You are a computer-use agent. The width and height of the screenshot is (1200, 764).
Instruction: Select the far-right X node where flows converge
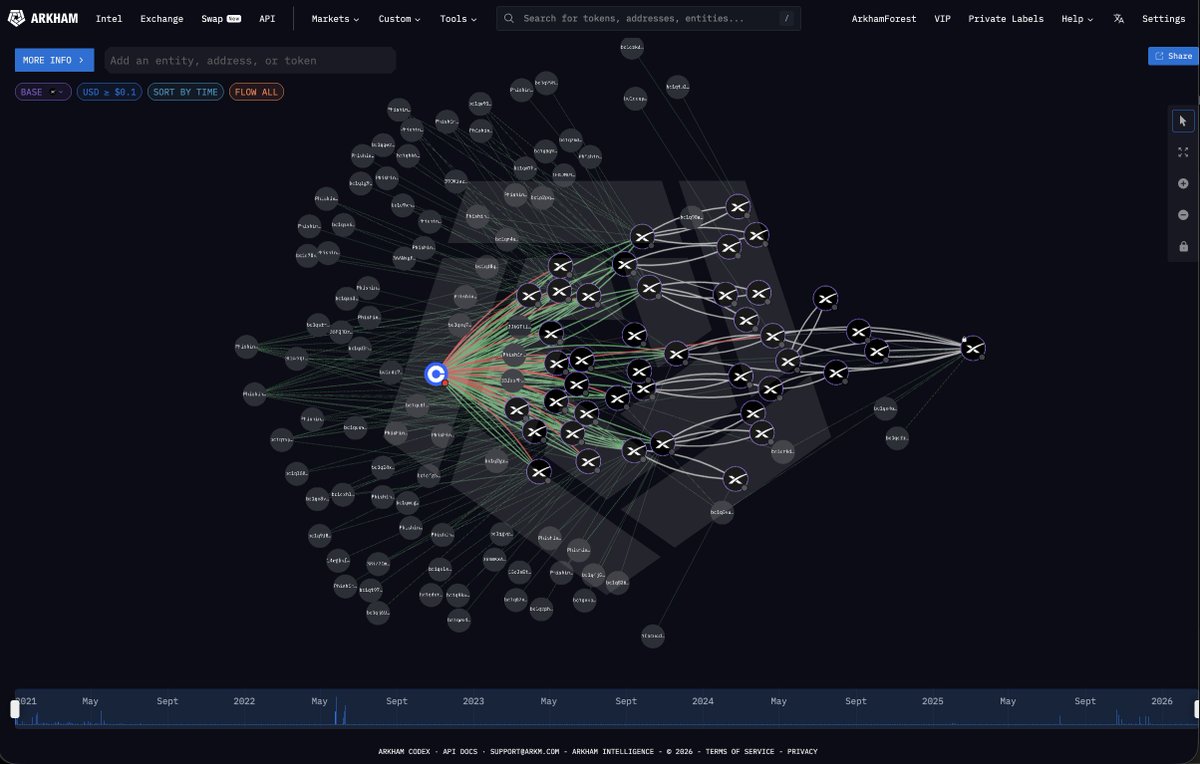click(x=973, y=348)
